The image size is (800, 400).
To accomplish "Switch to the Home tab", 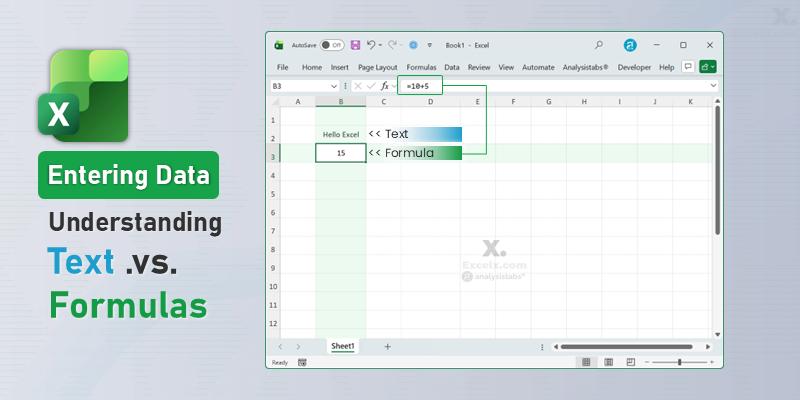I will (x=312, y=67).
